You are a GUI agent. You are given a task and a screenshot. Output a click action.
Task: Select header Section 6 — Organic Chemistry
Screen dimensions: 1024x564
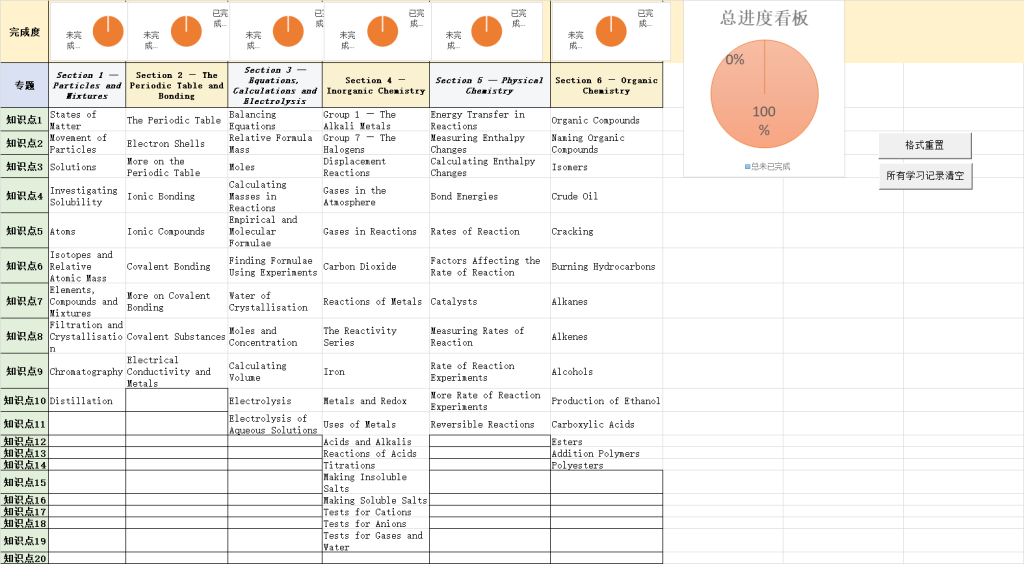point(607,86)
